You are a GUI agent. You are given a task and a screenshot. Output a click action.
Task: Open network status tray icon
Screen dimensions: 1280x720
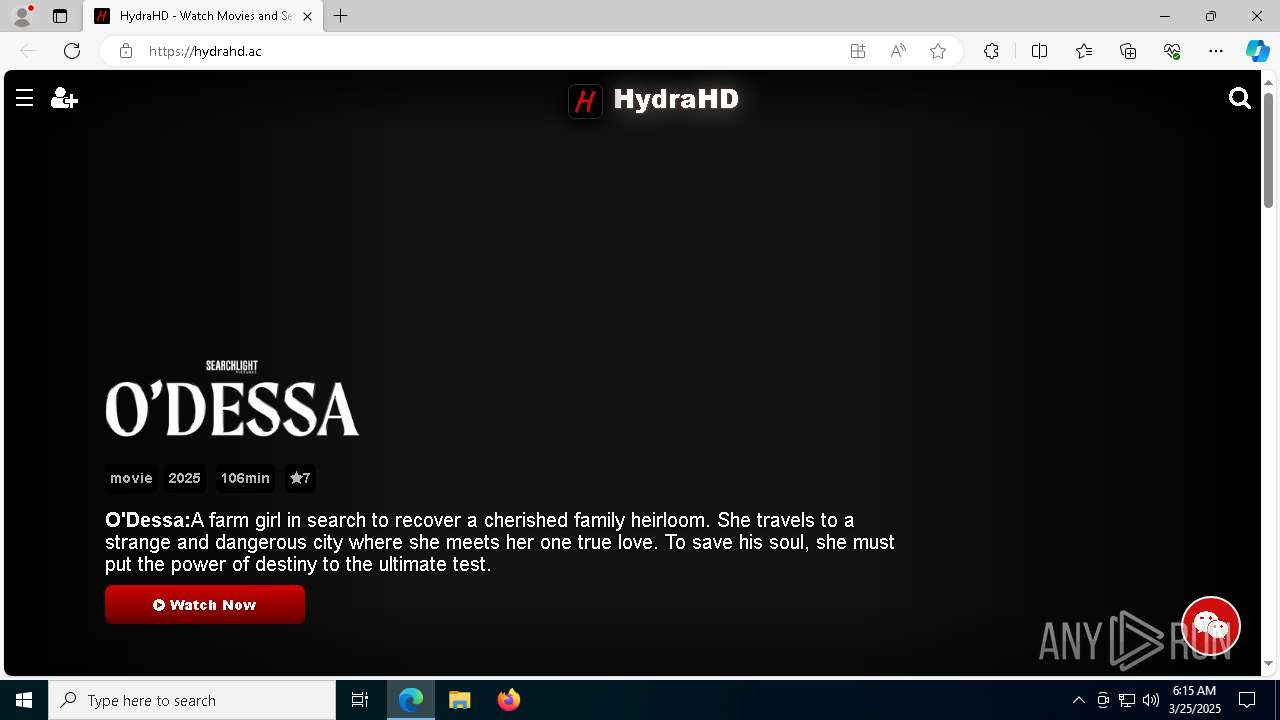click(x=1127, y=700)
